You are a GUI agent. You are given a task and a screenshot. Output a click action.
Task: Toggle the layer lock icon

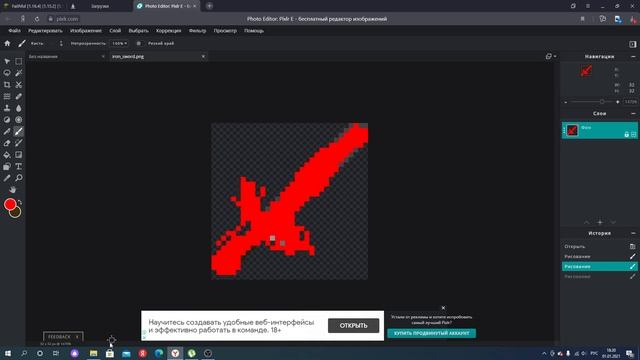point(627,134)
